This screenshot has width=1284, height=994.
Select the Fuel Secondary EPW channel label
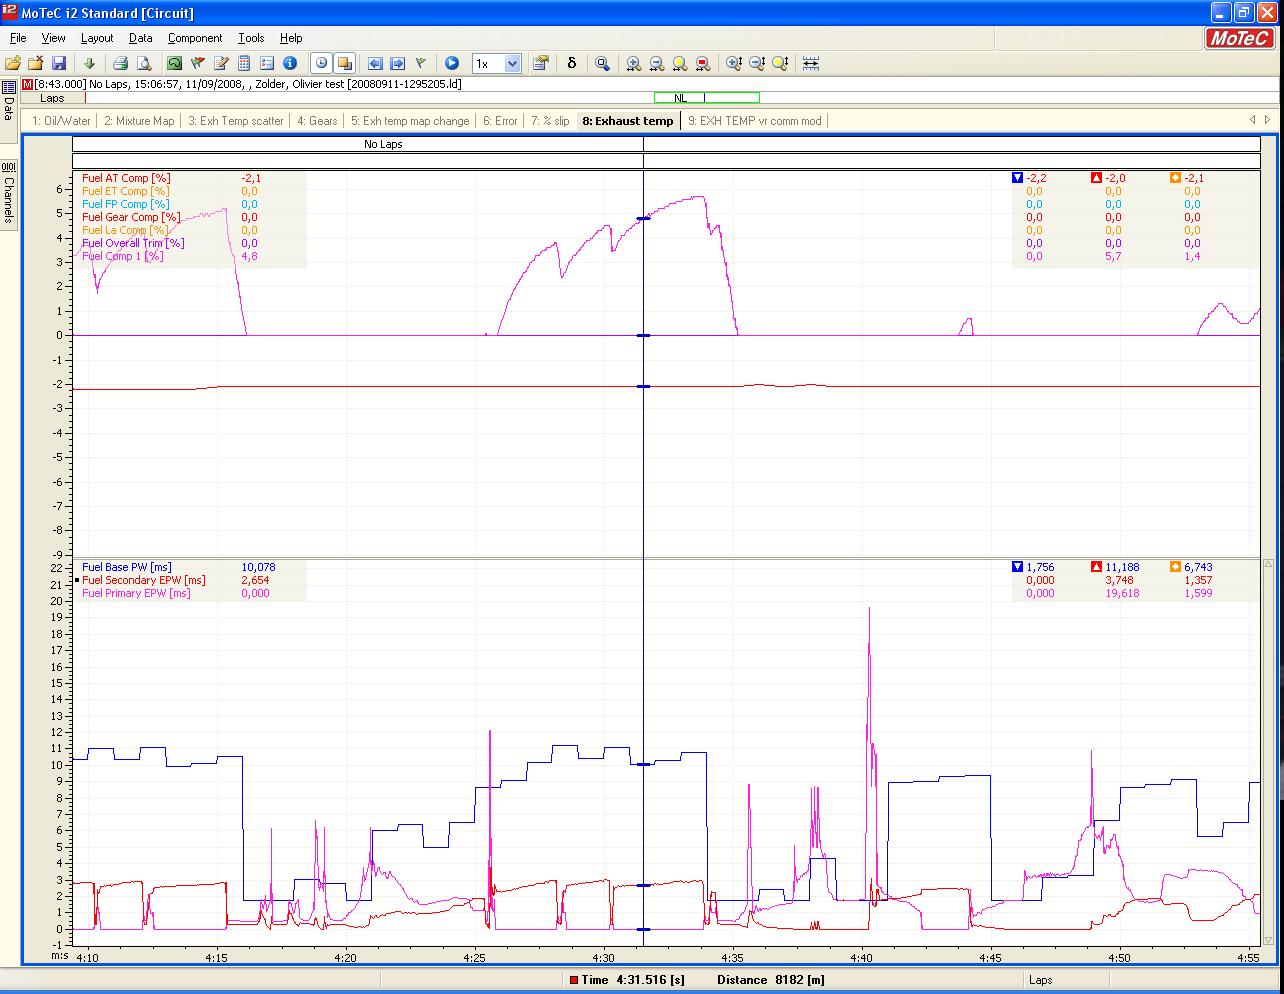(x=143, y=580)
